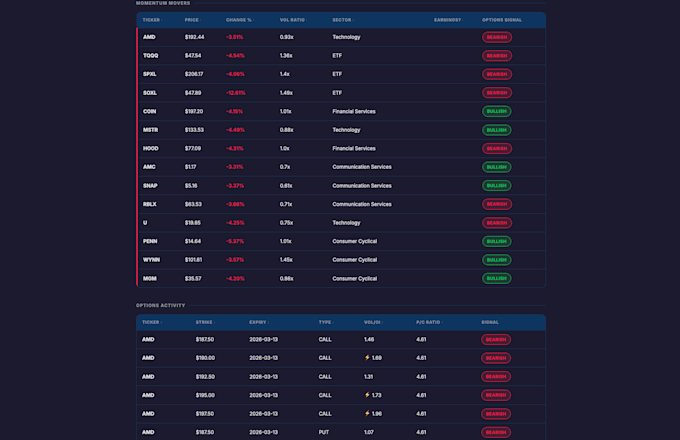Click Consumer Cyclical sector in PENN row

[x=354, y=241]
